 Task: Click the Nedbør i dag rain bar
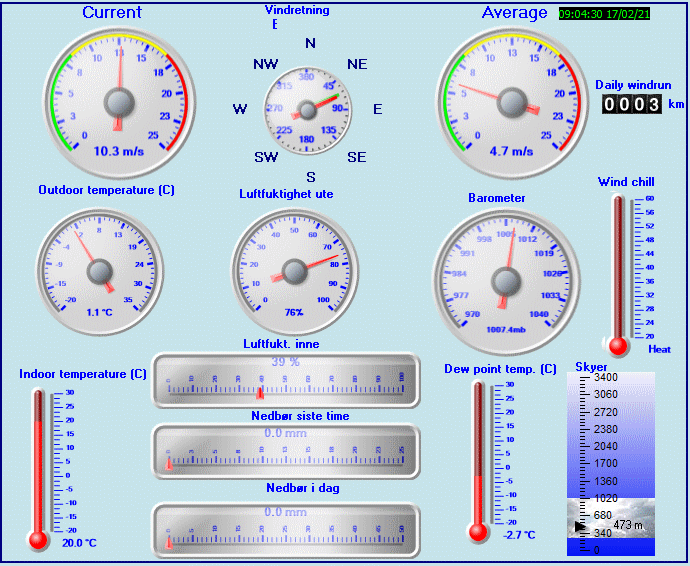click(286, 529)
